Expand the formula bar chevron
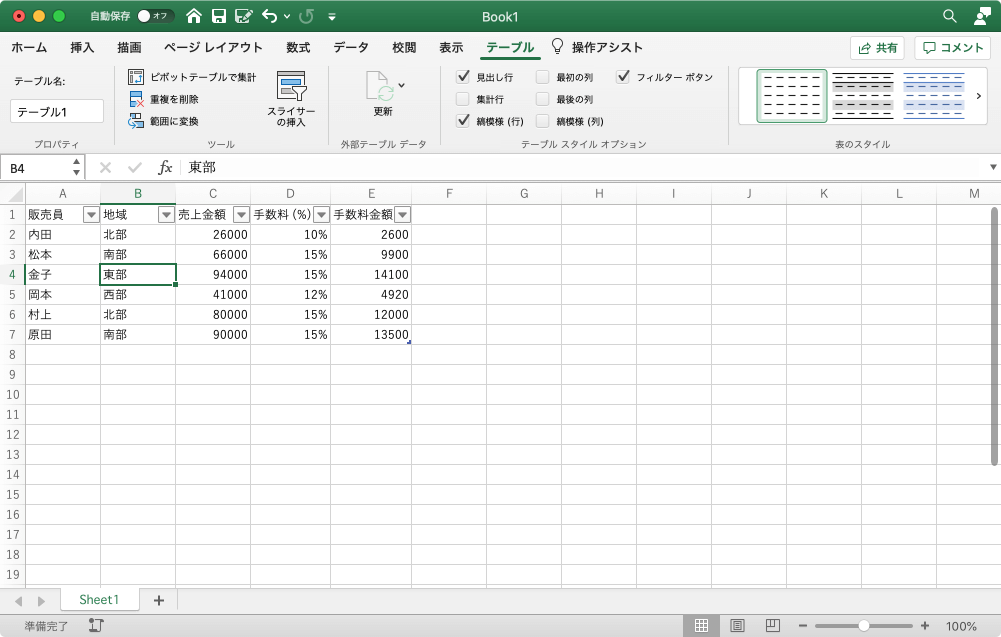Image resolution: width=1001 pixels, height=637 pixels. [993, 167]
